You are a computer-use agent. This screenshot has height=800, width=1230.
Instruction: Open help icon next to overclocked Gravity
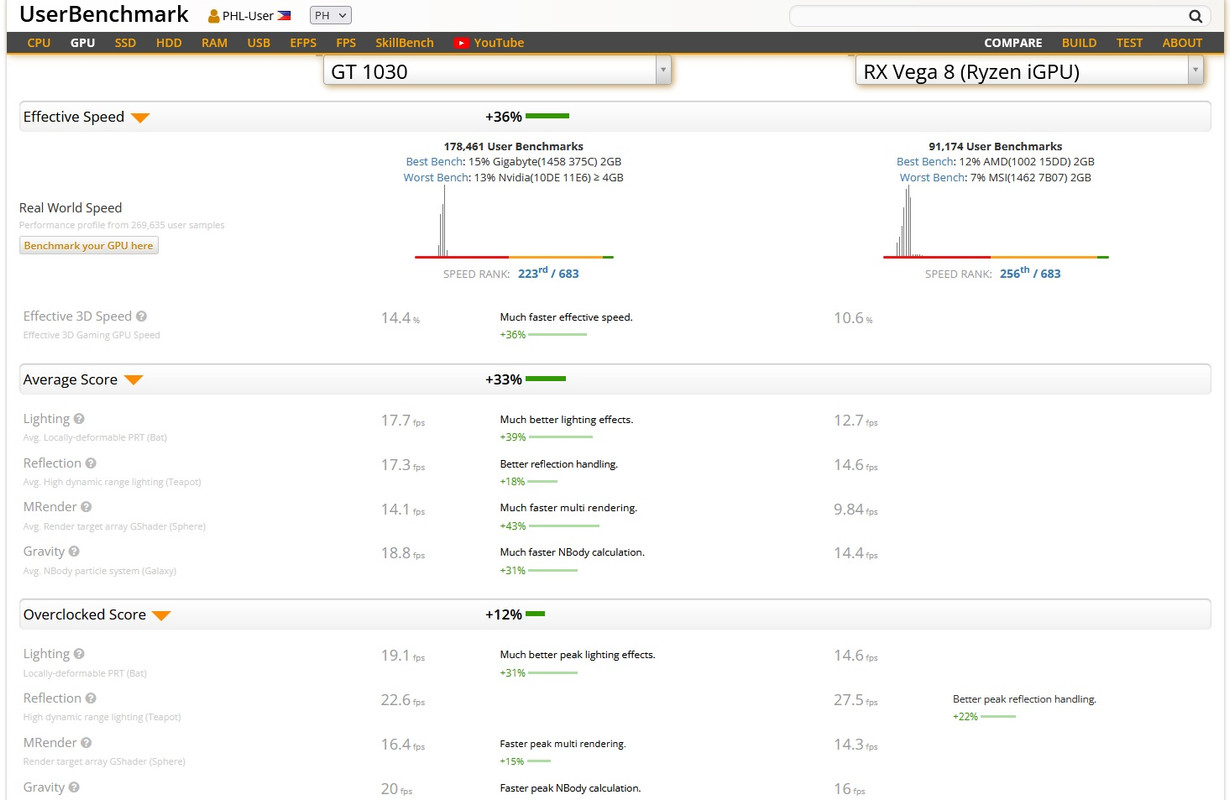(x=74, y=787)
